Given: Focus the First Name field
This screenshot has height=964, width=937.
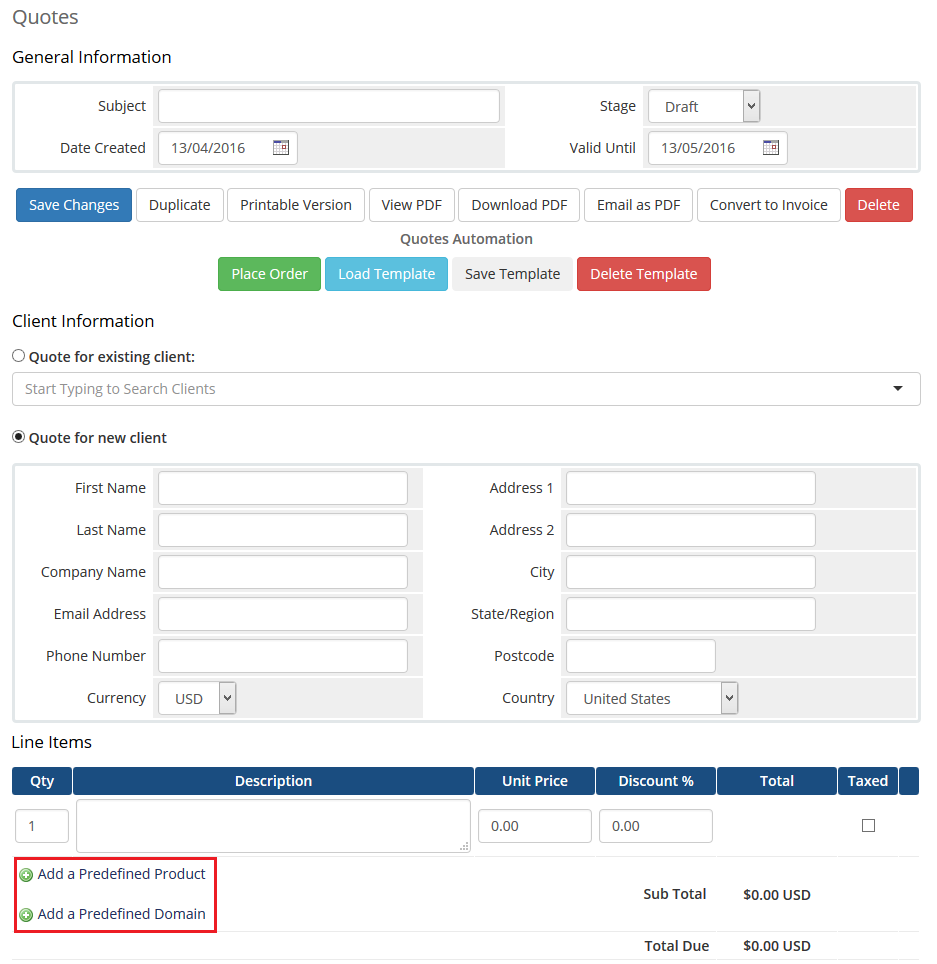Looking at the screenshot, I should point(283,488).
